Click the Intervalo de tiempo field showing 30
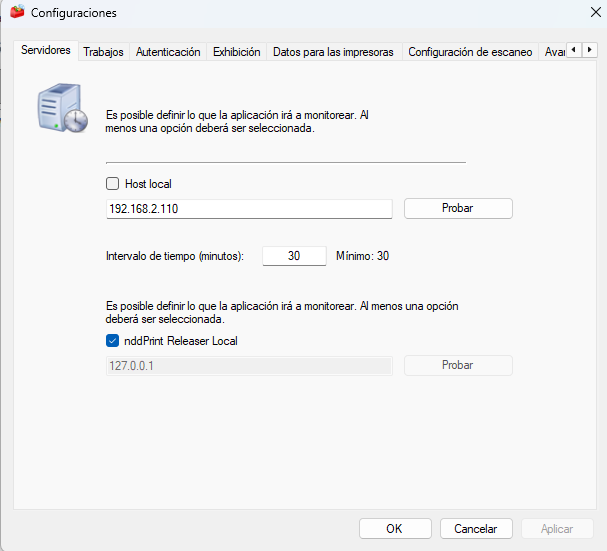The height and width of the screenshot is (551, 607). click(294, 256)
